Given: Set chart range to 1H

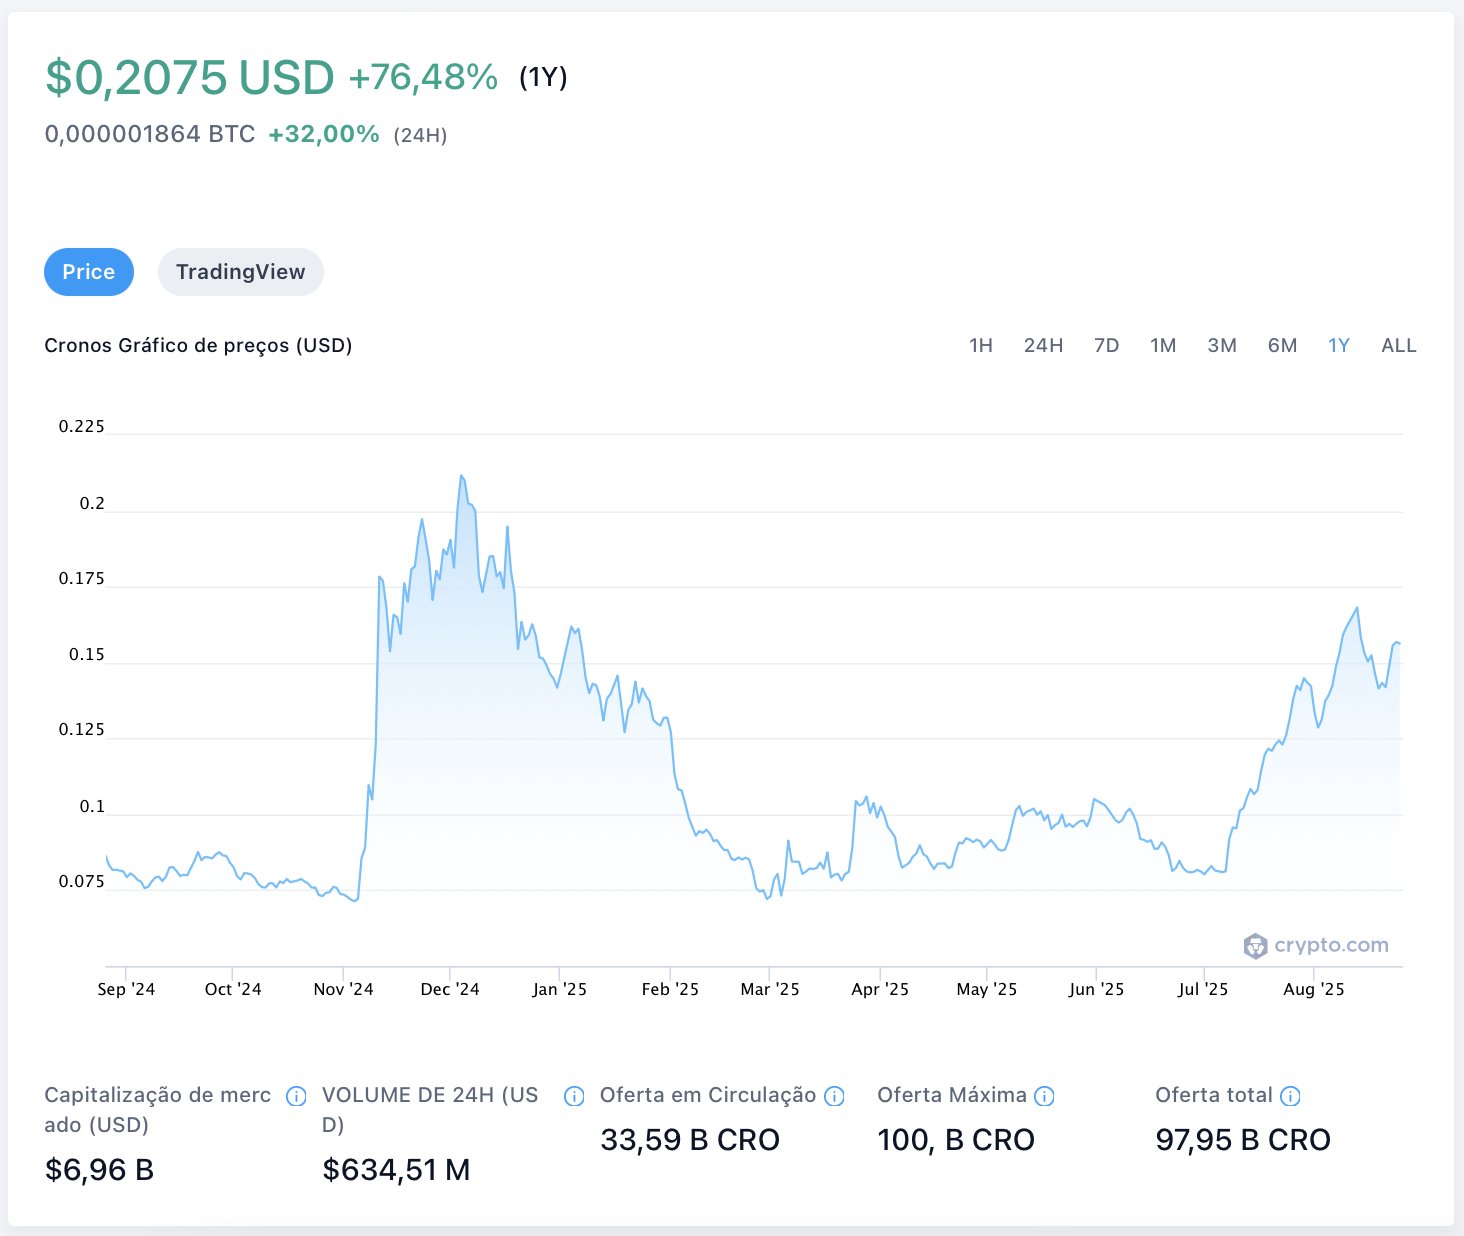Looking at the screenshot, I should pyautogui.click(x=981, y=345).
